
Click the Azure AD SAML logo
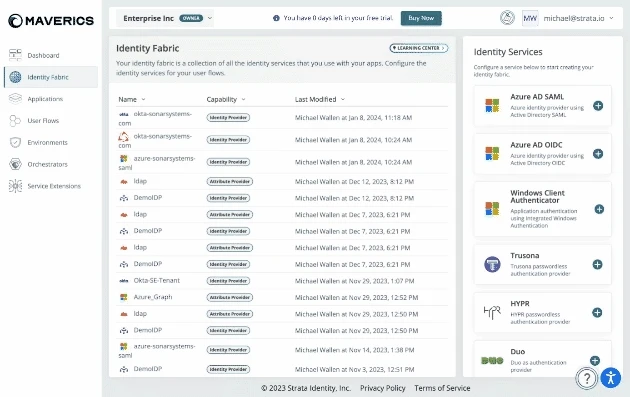(492, 106)
